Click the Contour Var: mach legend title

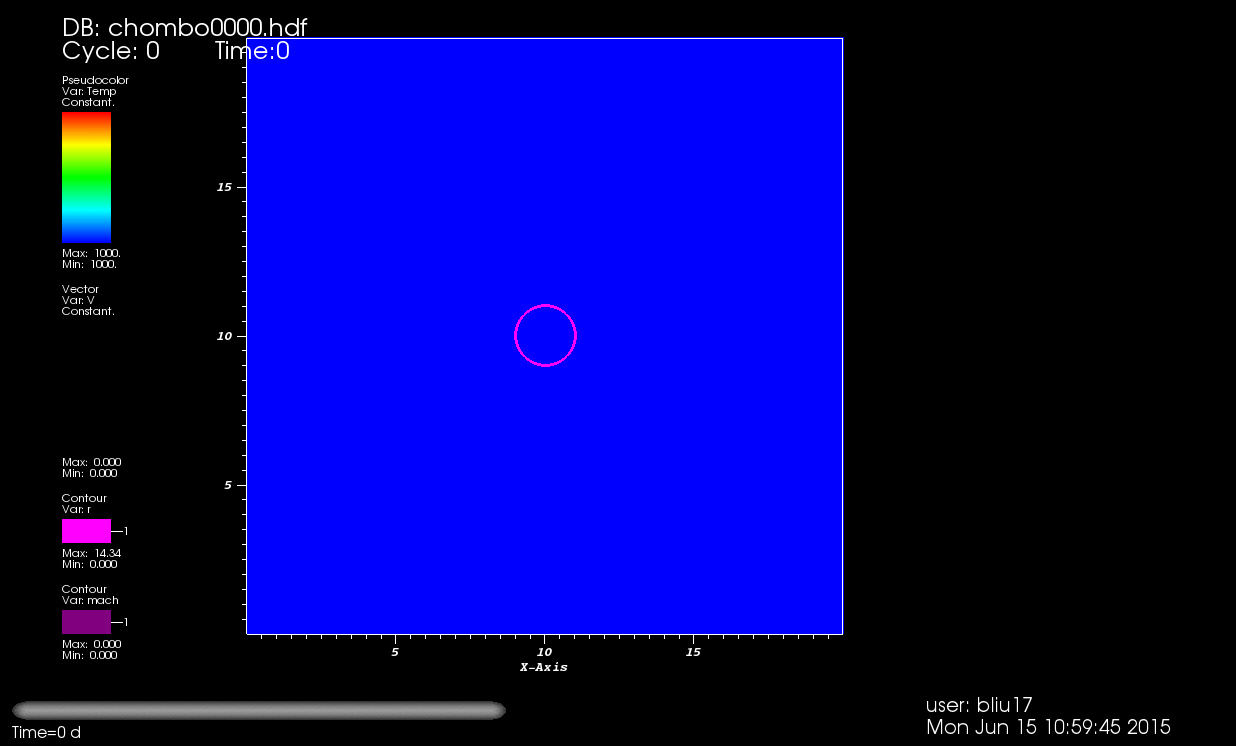point(89,595)
